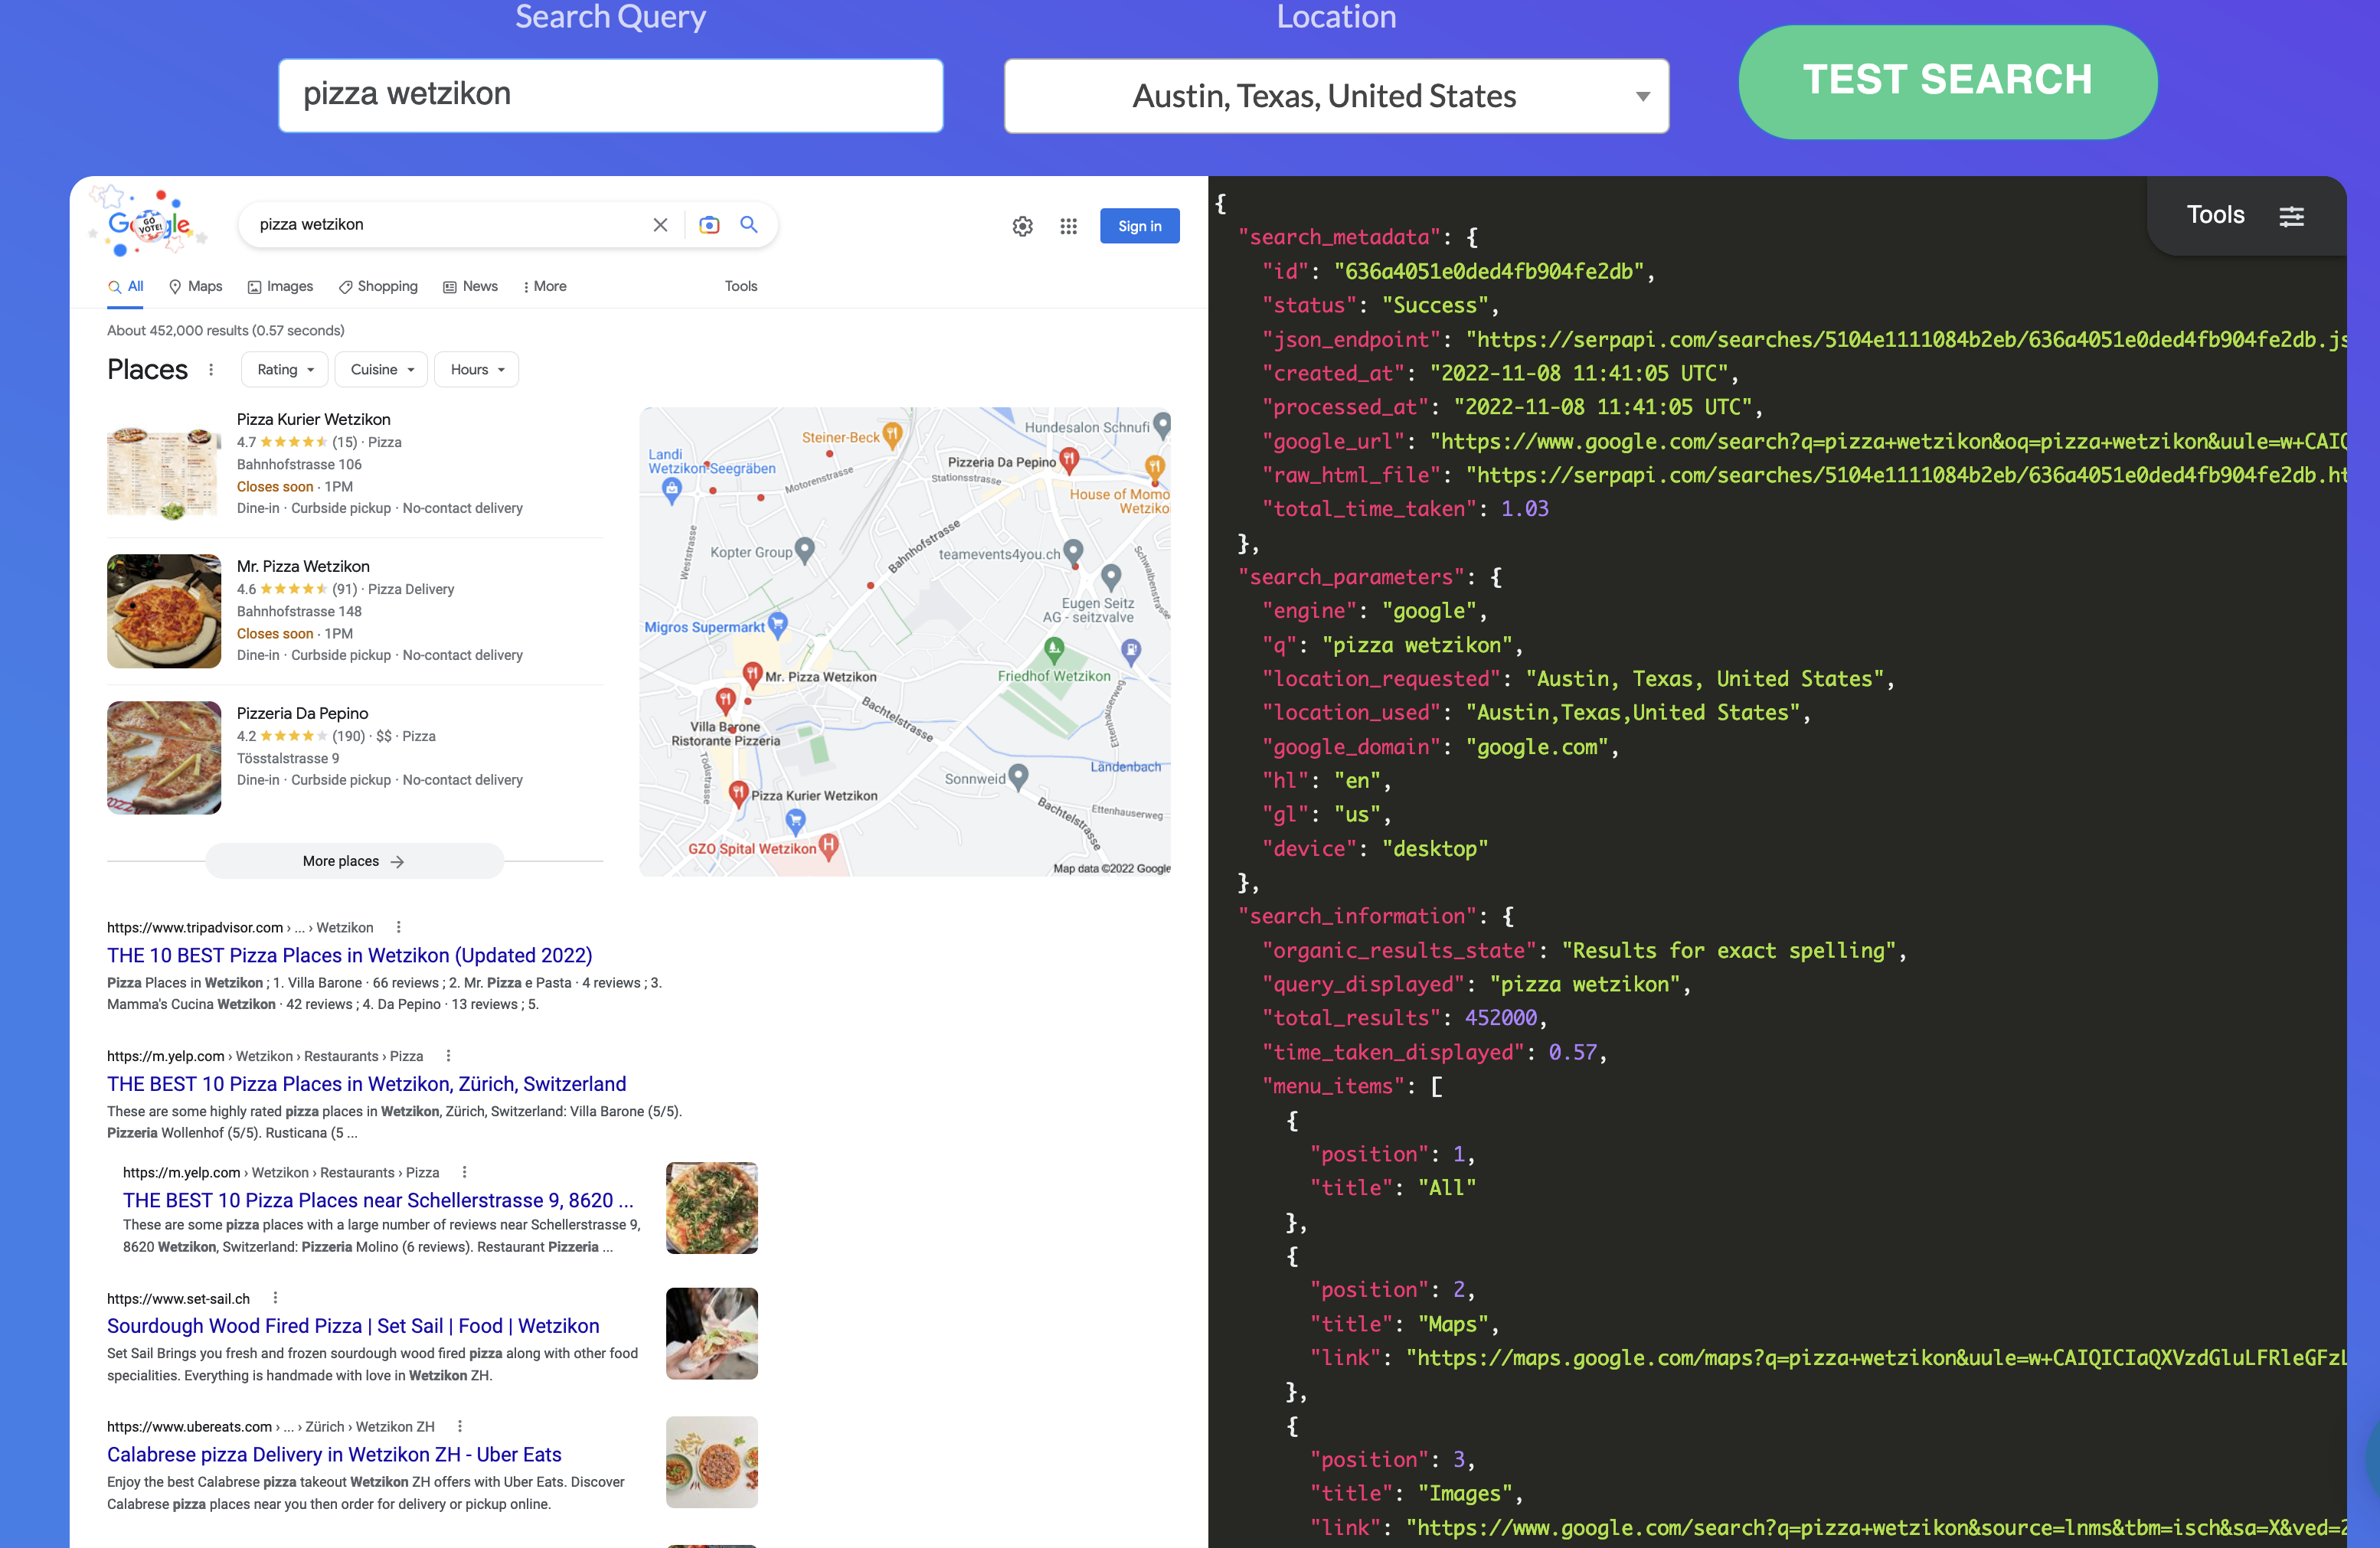Expand the Cuisine filter dropdown
The height and width of the screenshot is (1548, 2380).
(x=381, y=369)
